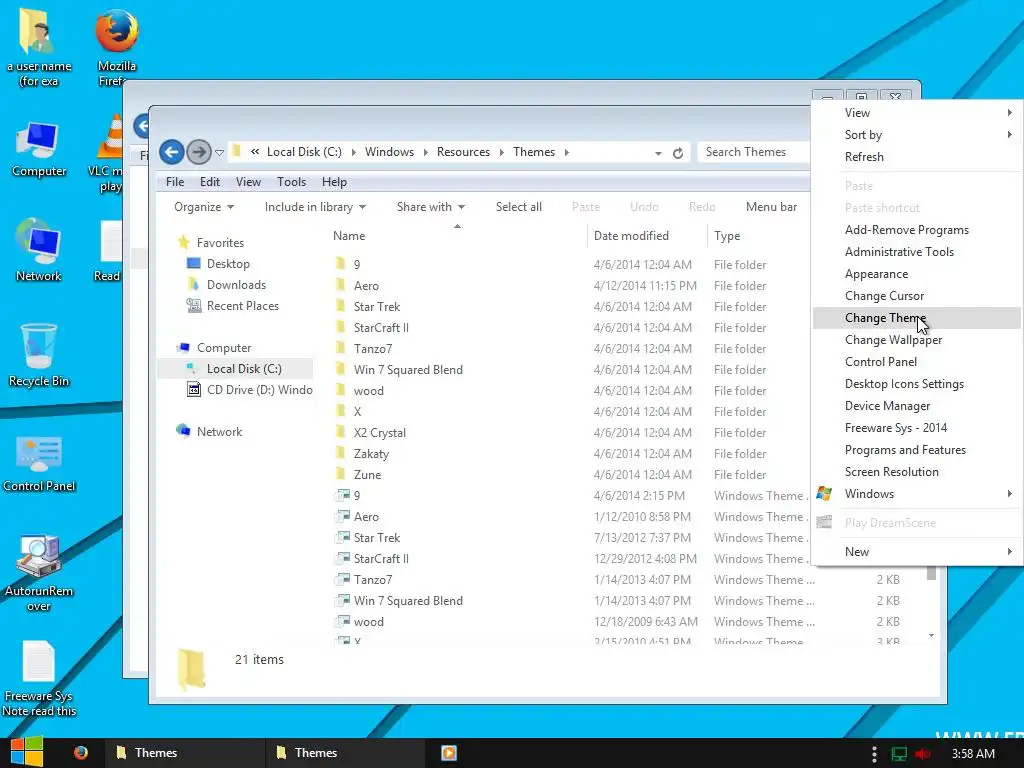Open the Share with dropdown
1024x768 pixels.
coord(430,207)
